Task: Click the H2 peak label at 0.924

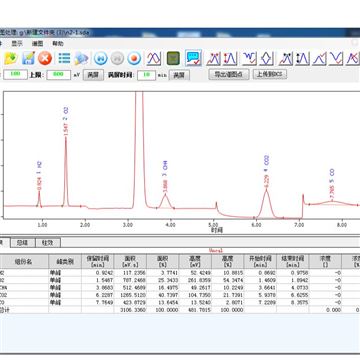Action: click(x=39, y=176)
